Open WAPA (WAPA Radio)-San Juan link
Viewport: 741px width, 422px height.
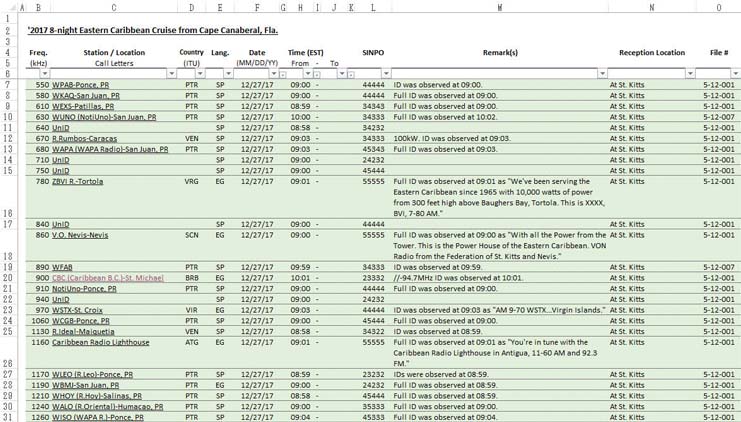point(110,149)
